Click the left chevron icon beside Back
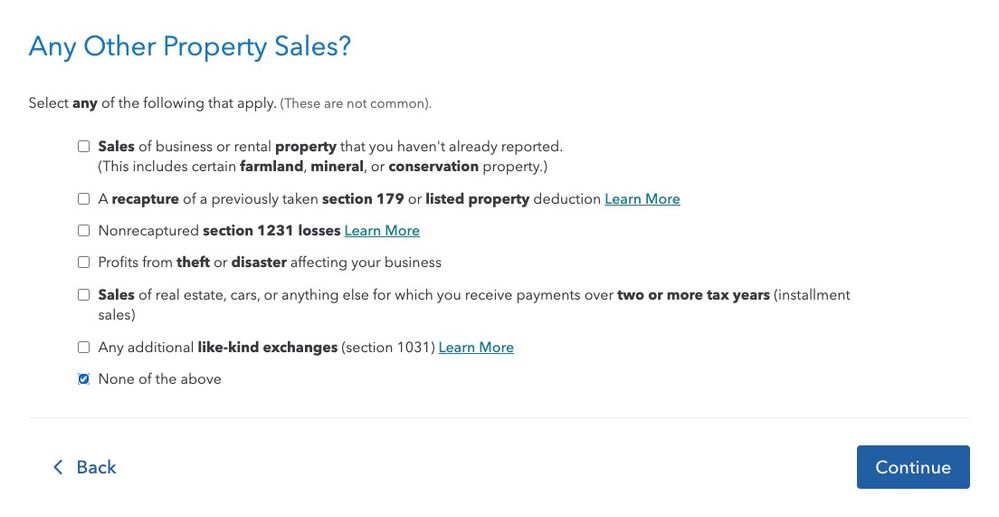Image resolution: width=999 pixels, height=517 pixels. coord(58,467)
